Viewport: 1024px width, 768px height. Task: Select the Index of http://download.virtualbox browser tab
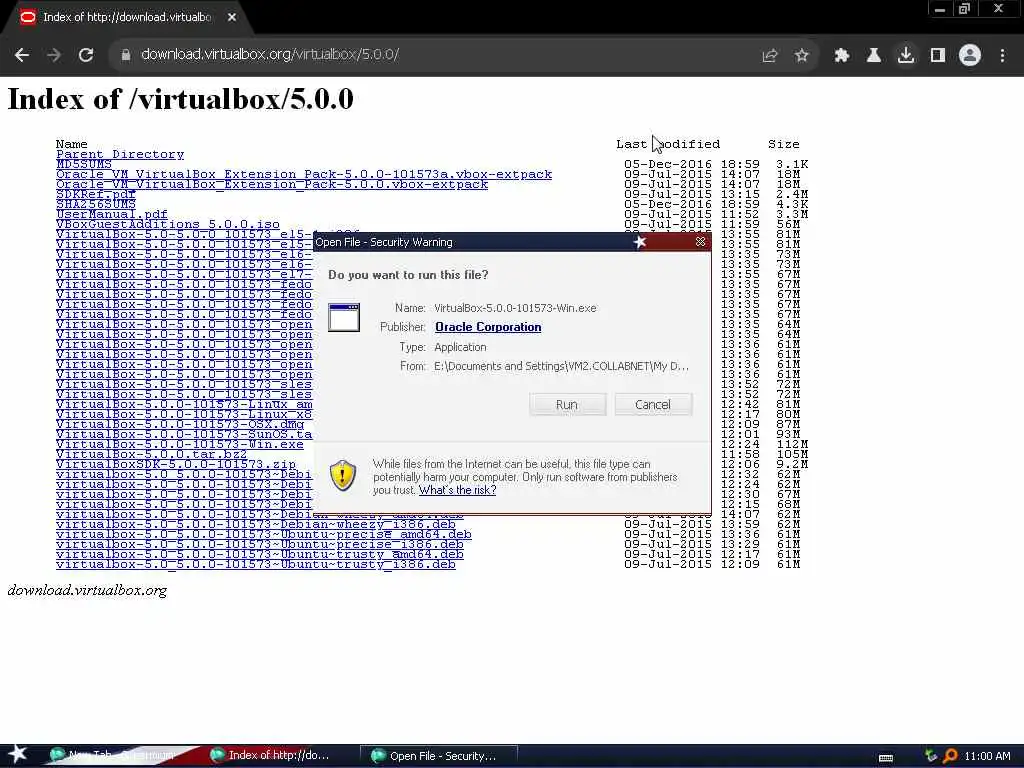[x=127, y=18]
